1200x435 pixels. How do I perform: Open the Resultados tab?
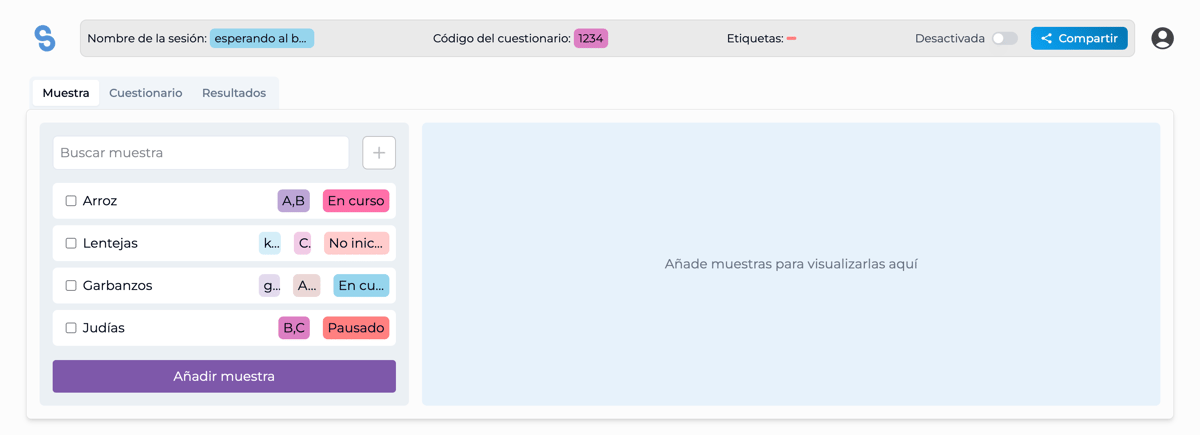pos(234,93)
